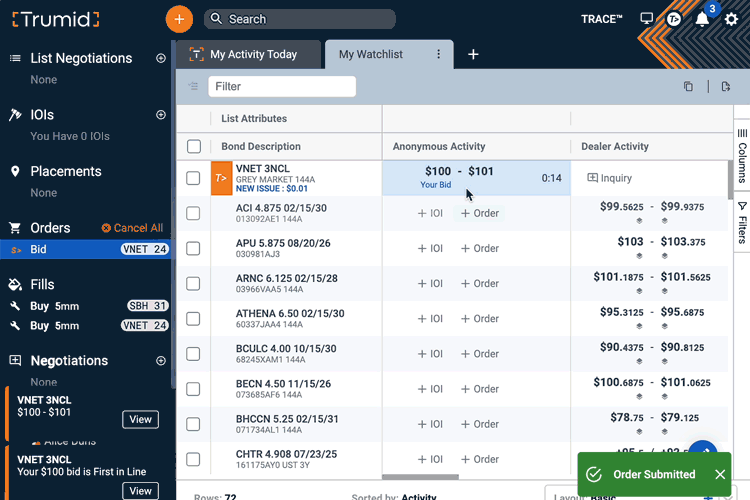Click the ACI dealer bid $99.5625

(622, 207)
